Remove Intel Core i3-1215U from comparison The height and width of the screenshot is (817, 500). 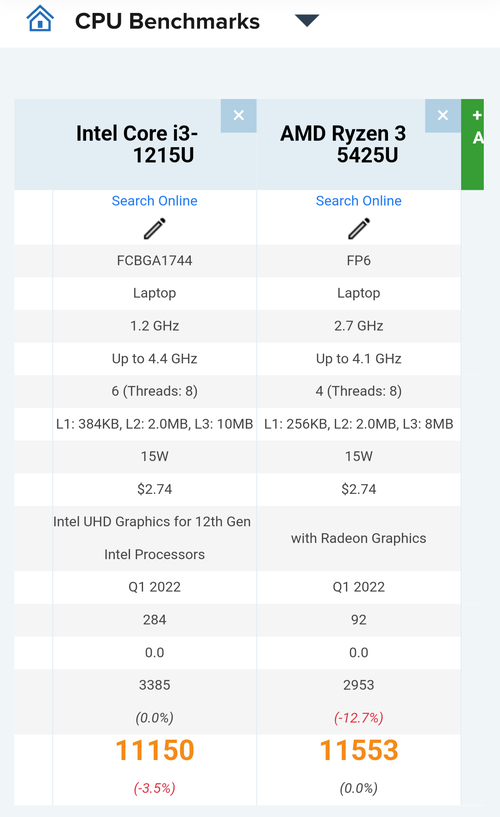239,115
